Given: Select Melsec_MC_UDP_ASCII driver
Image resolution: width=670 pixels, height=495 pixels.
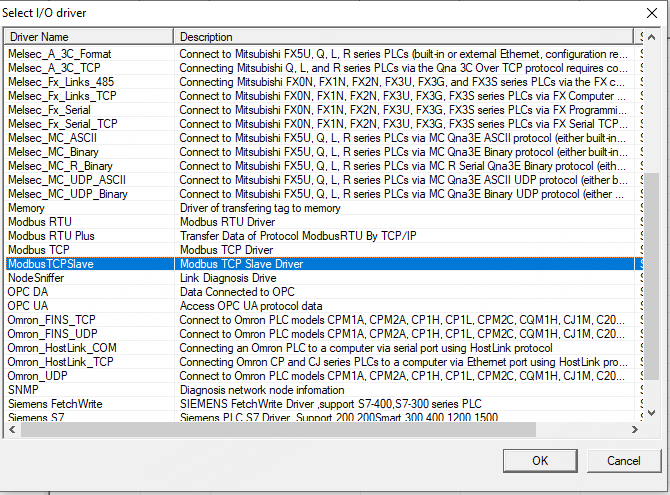Looking at the screenshot, I should [x=67, y=180].
